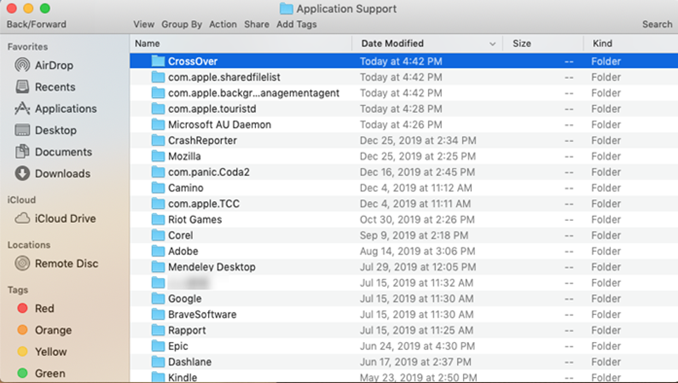Open the View toolbar menu

(144, 24)
